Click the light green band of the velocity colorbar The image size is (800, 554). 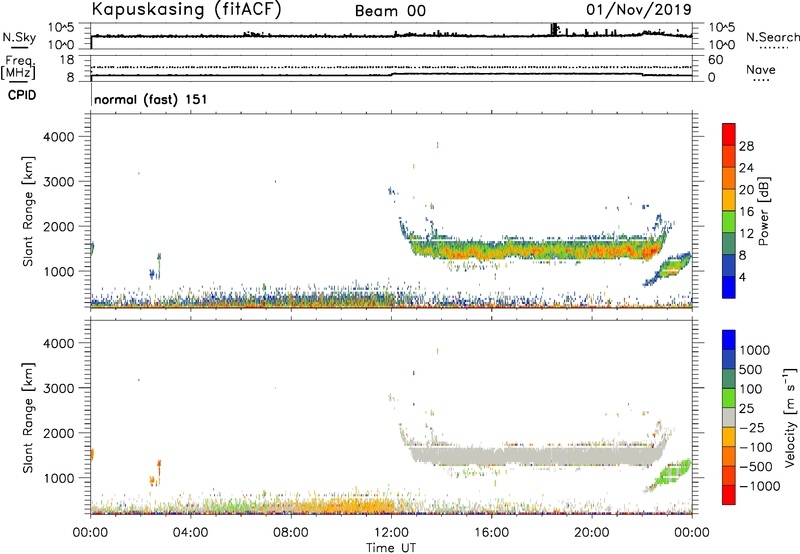click(729, 398)
